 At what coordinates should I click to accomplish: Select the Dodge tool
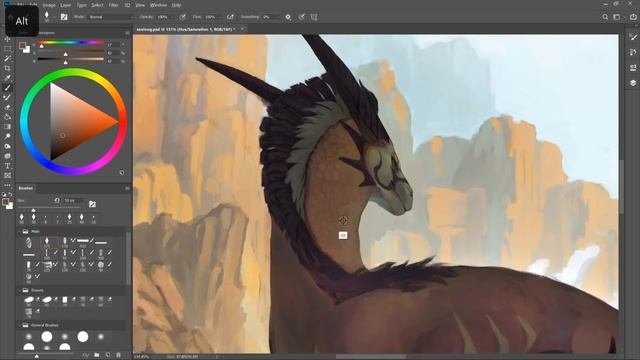point(7,136)
